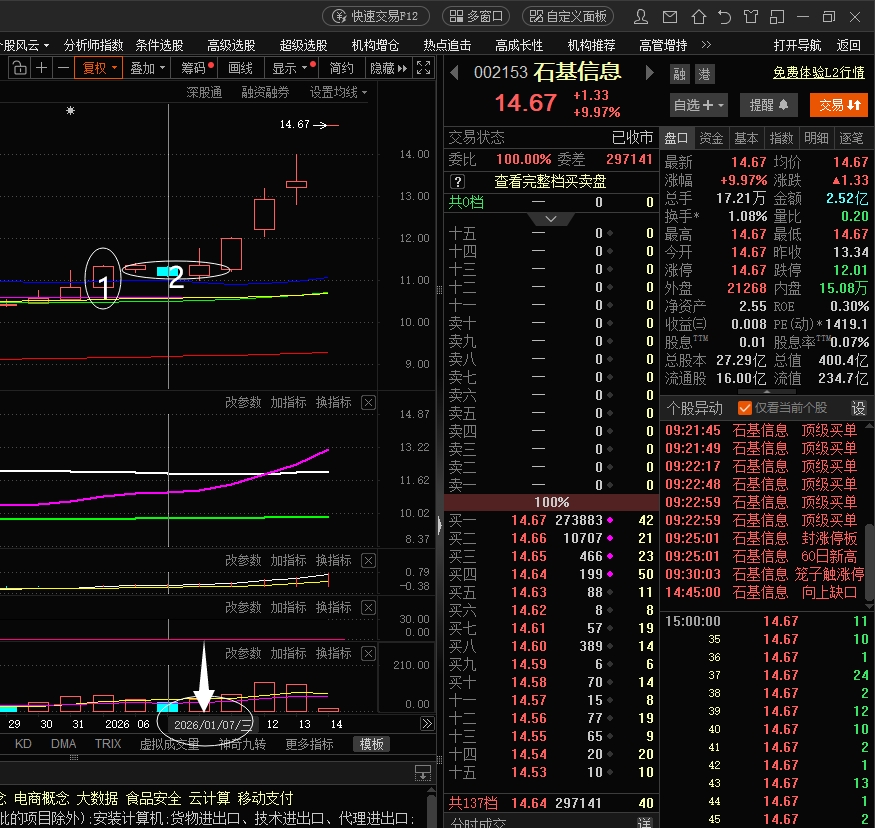This screenshot has width=875, height=828.
Task: Open the 多窗口 multi-window button
Action: tap(476, 16)
